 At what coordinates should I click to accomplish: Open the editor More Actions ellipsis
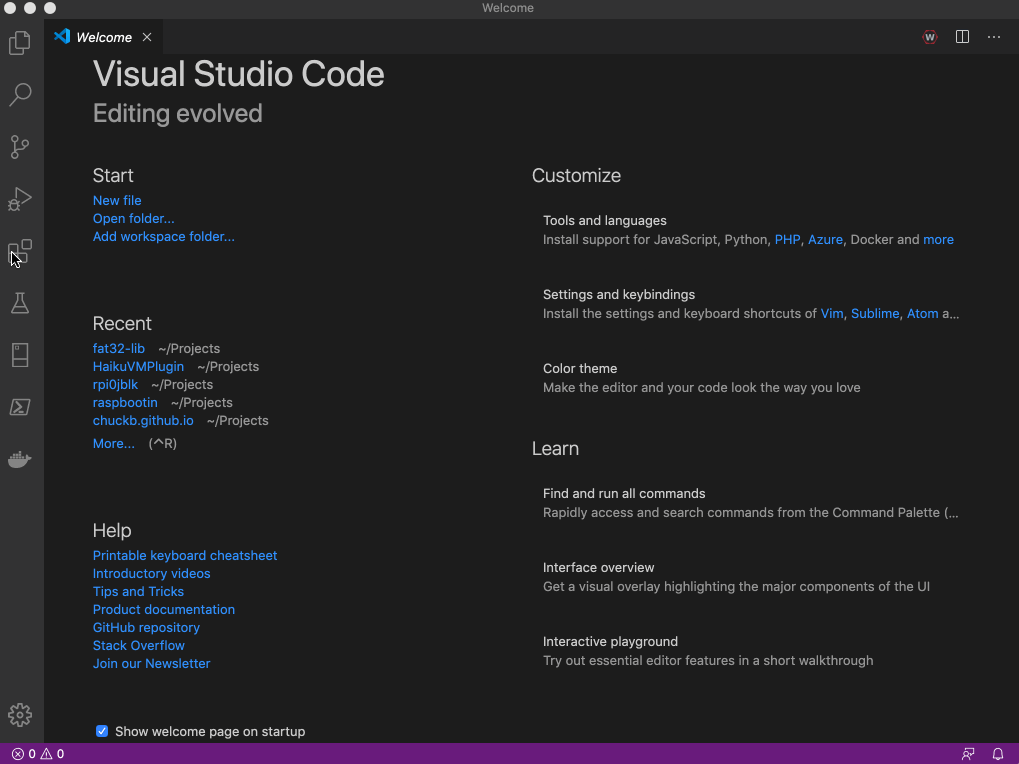point(994,37)
